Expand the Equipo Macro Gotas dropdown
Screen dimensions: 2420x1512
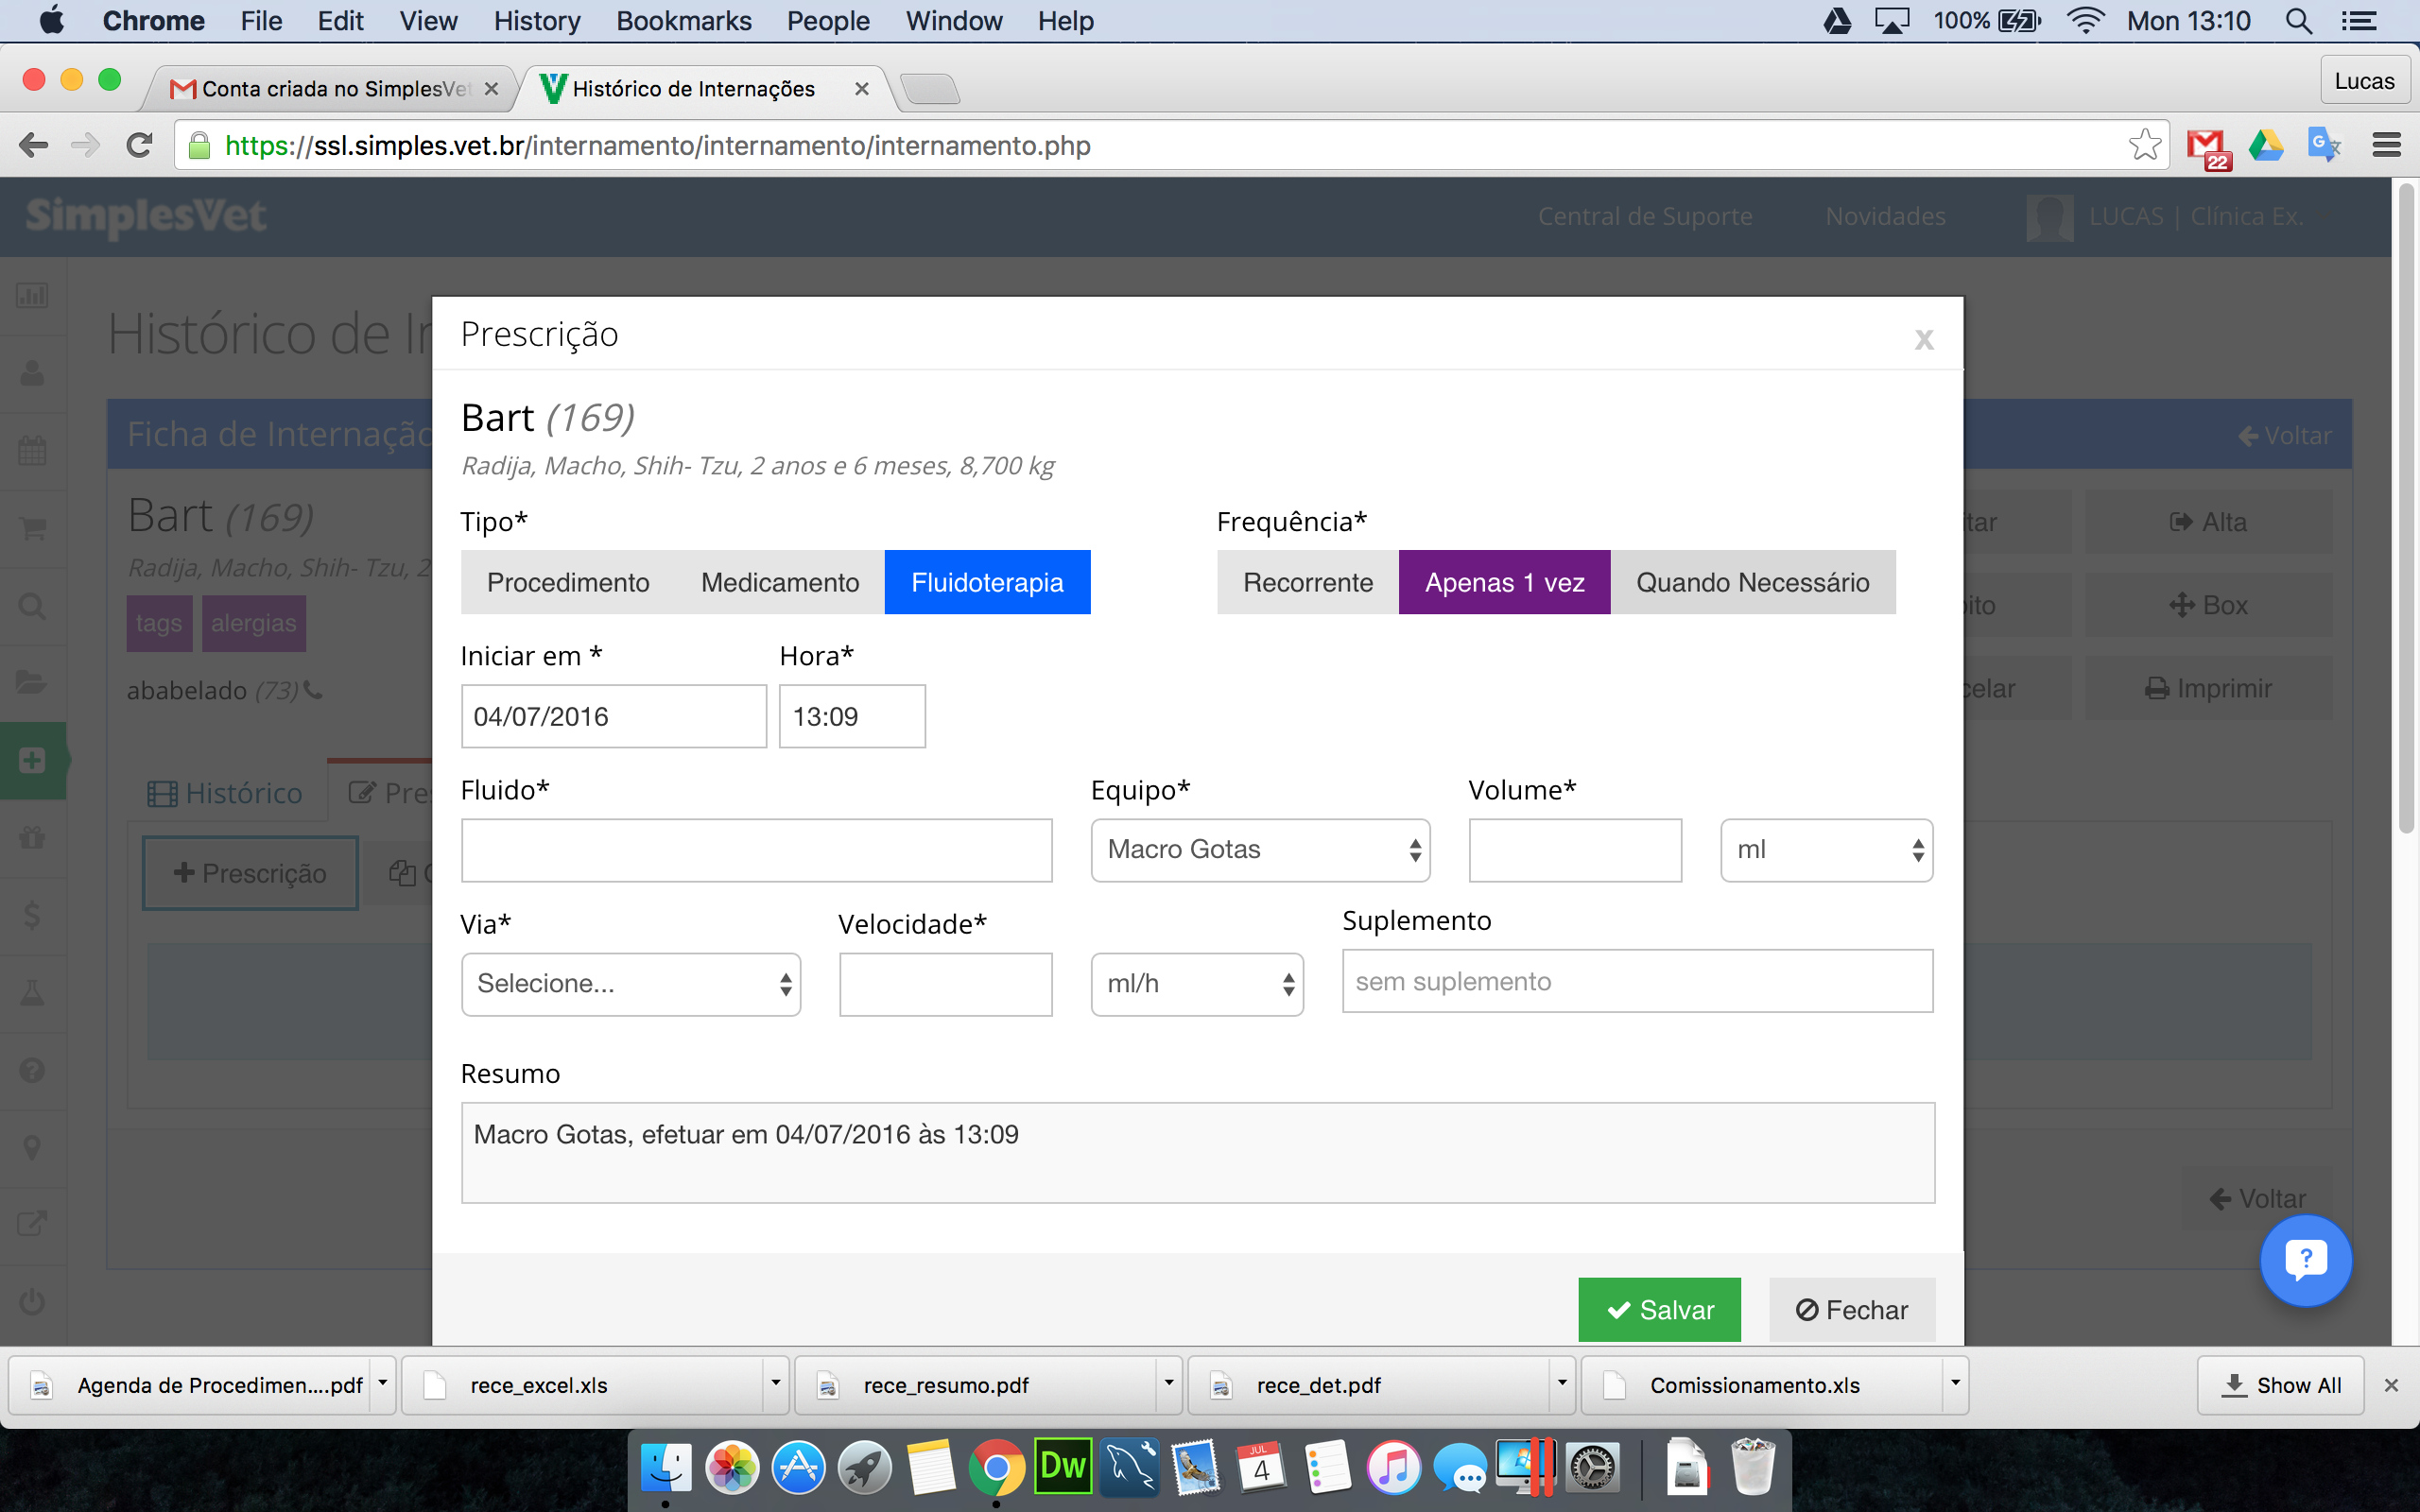1260,850
